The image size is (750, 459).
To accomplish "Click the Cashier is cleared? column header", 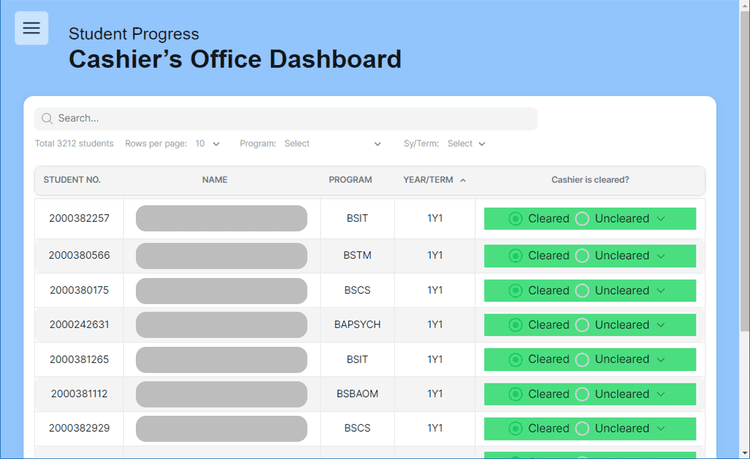I will tap(590, 181).
